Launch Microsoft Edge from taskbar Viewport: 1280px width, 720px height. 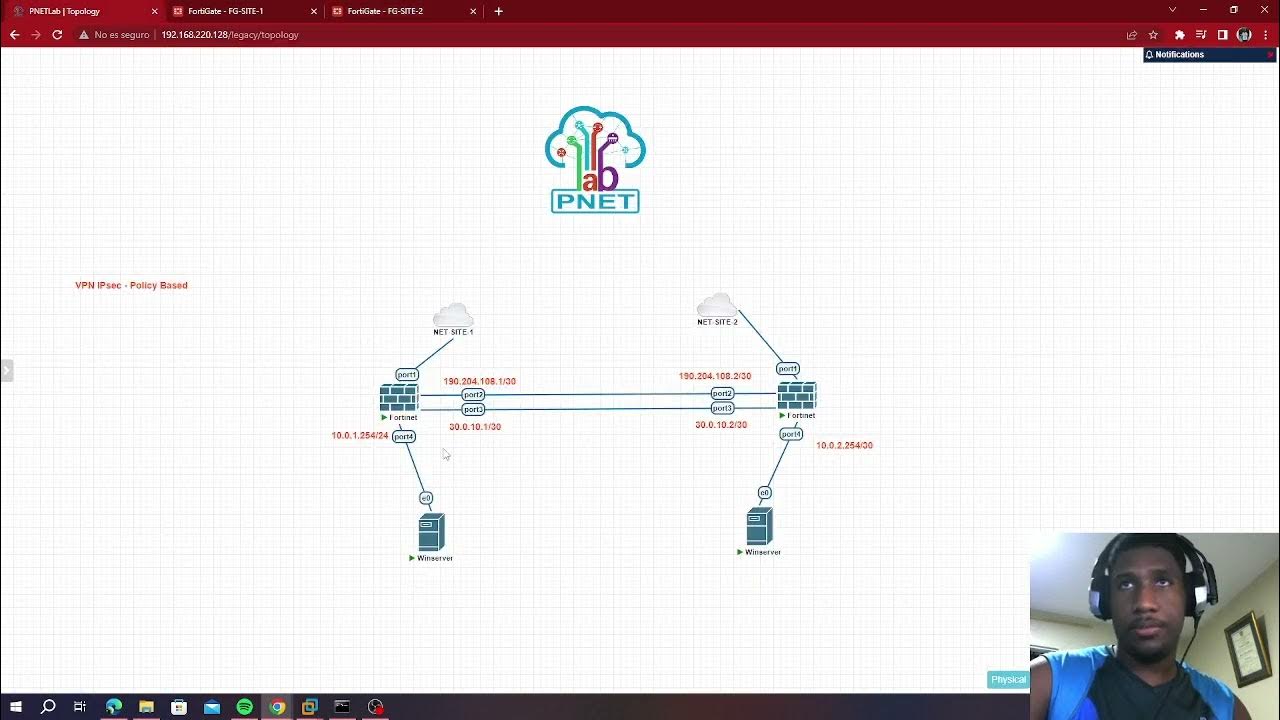tap(114, 707)
